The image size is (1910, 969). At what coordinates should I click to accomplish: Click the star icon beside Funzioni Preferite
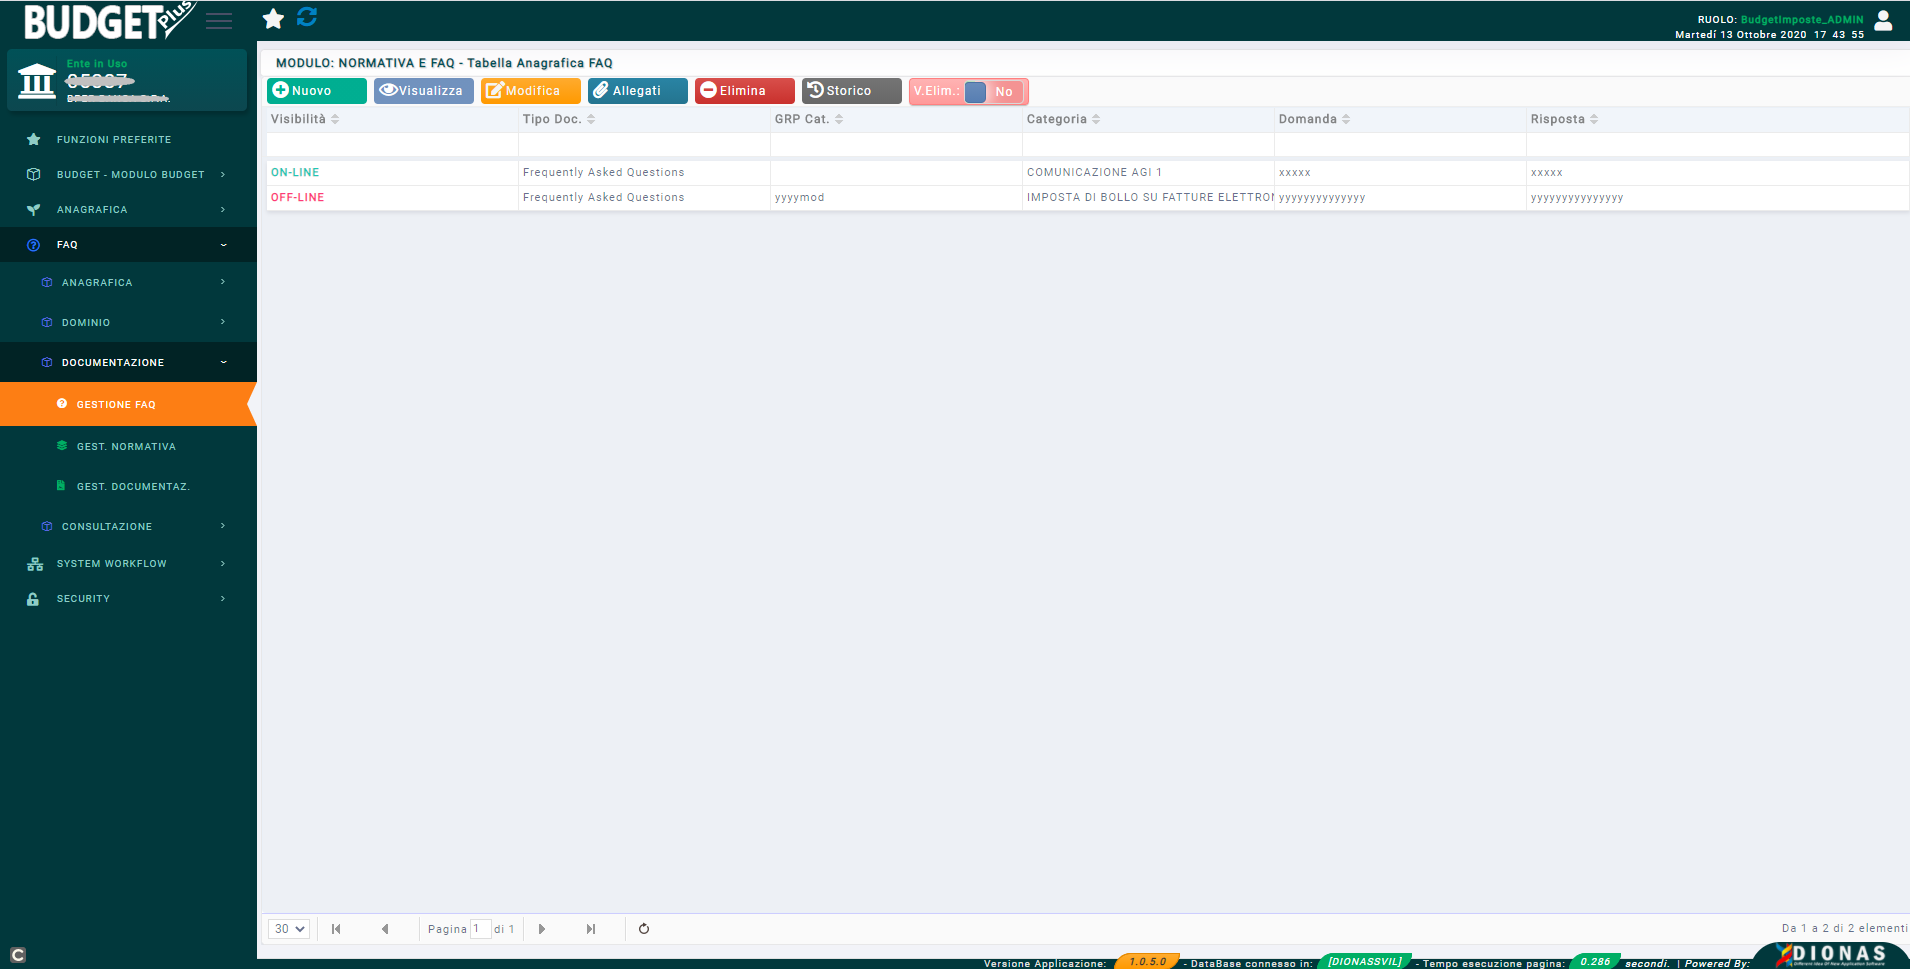tap(34, 140)
